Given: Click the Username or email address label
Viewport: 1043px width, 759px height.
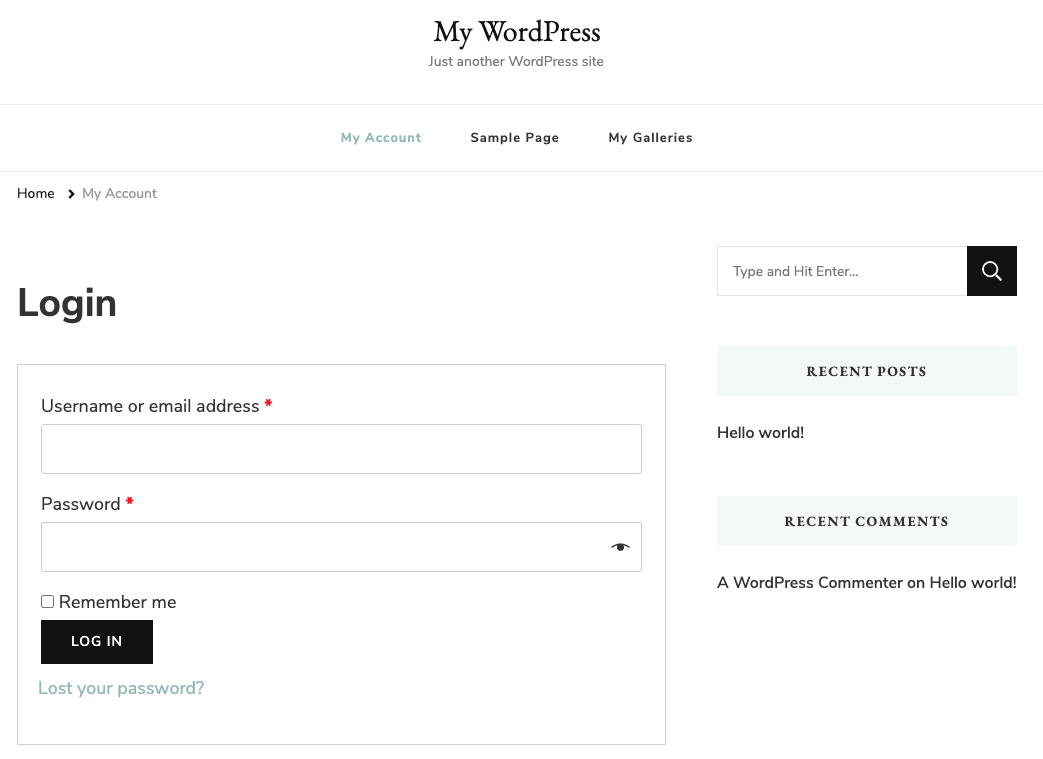Looking at the screenshot, I should point(150,406).
